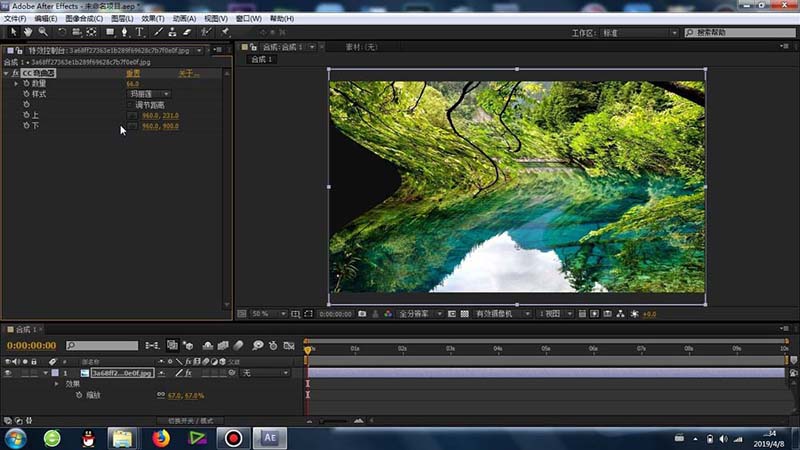Screen dimensions: 800x450
Task: Select the Brush tool
Action: (x=158, y=32)
